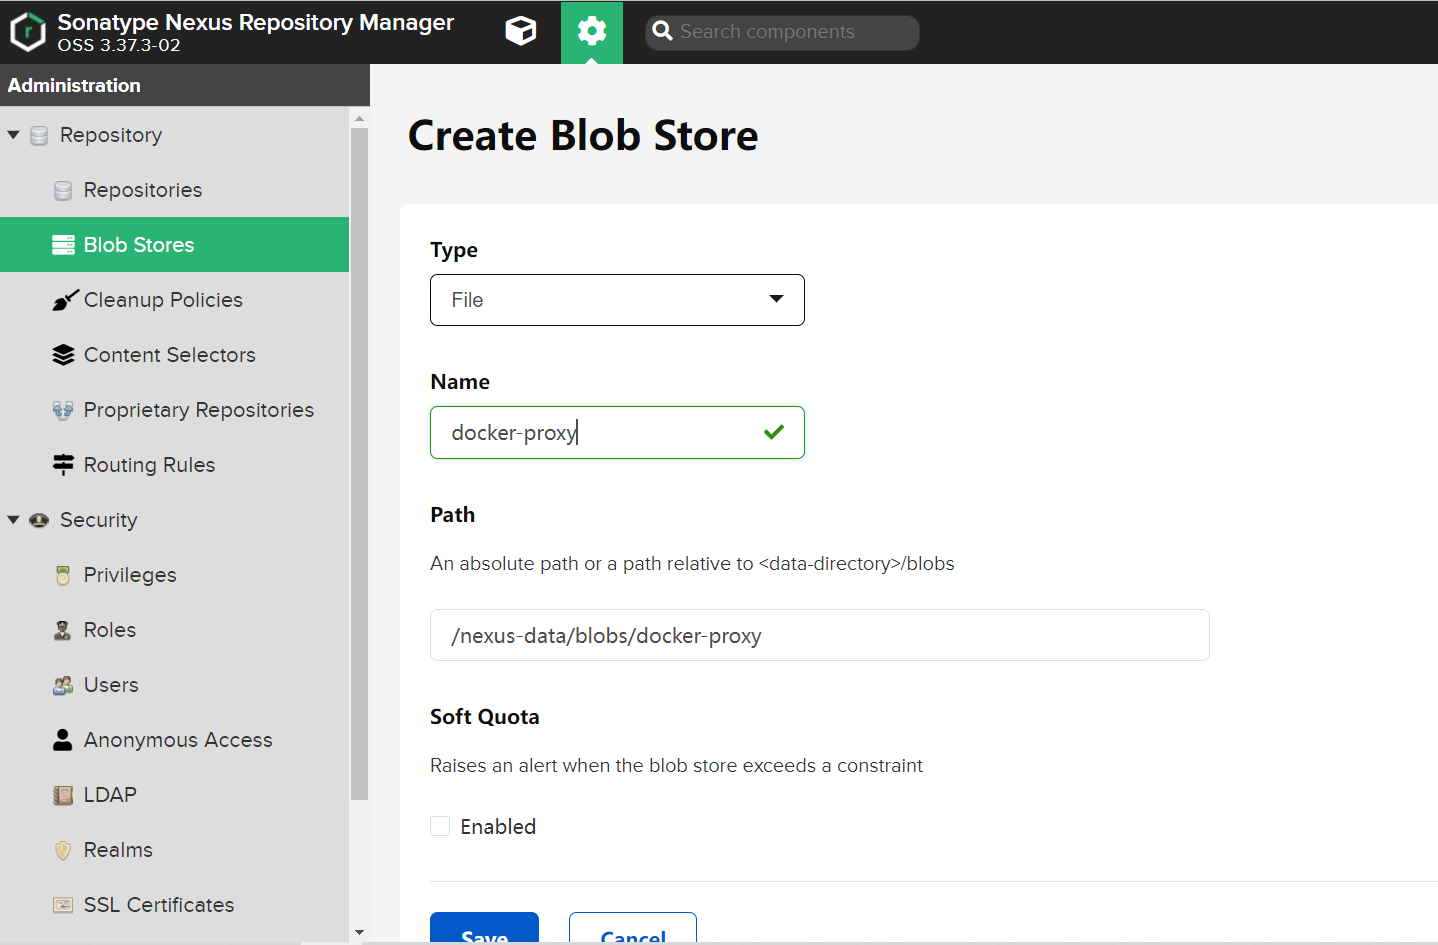Click the Path input field
Image resolution: width=1438 pixels, height=945 pixels.
tap(820, 635)
